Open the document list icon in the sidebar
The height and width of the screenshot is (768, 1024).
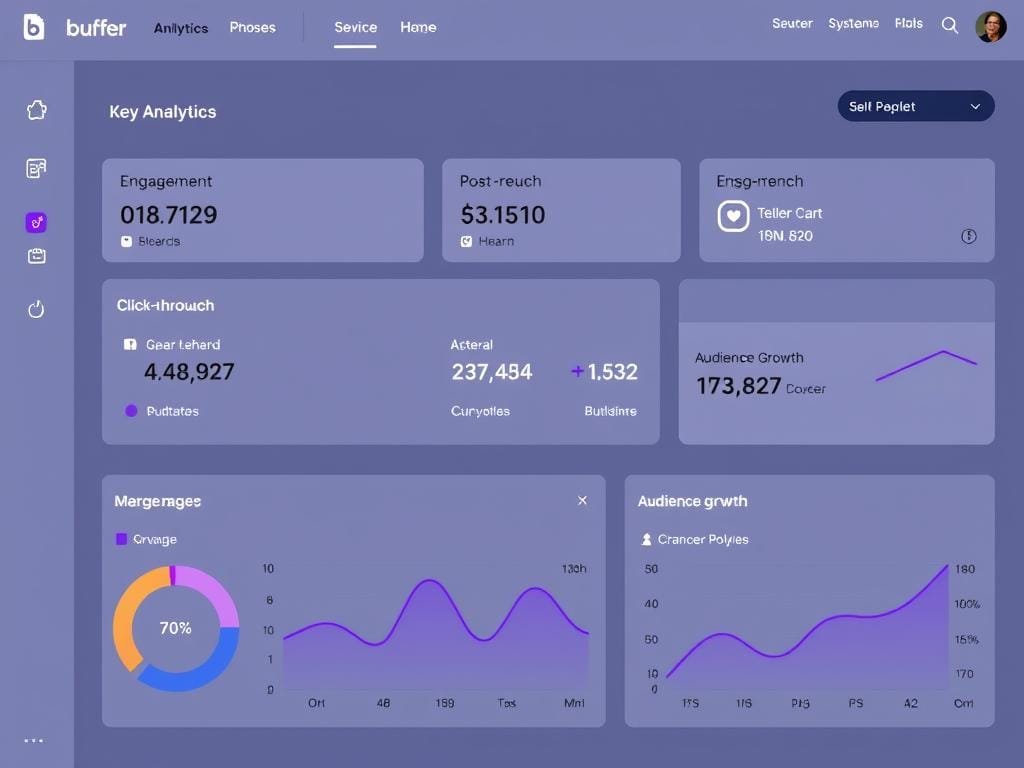pos(36,168)
